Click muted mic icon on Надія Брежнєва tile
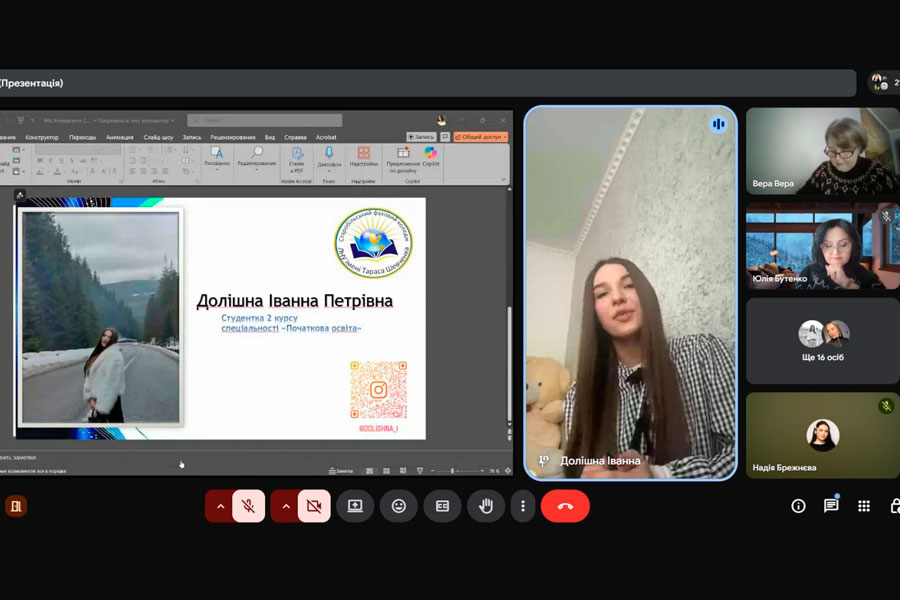 [x=886, y=406]
